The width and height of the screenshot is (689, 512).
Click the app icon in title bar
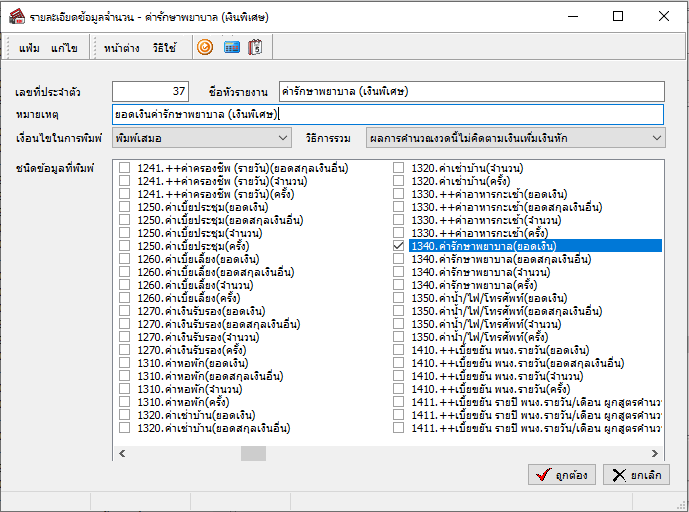(16, 16)
